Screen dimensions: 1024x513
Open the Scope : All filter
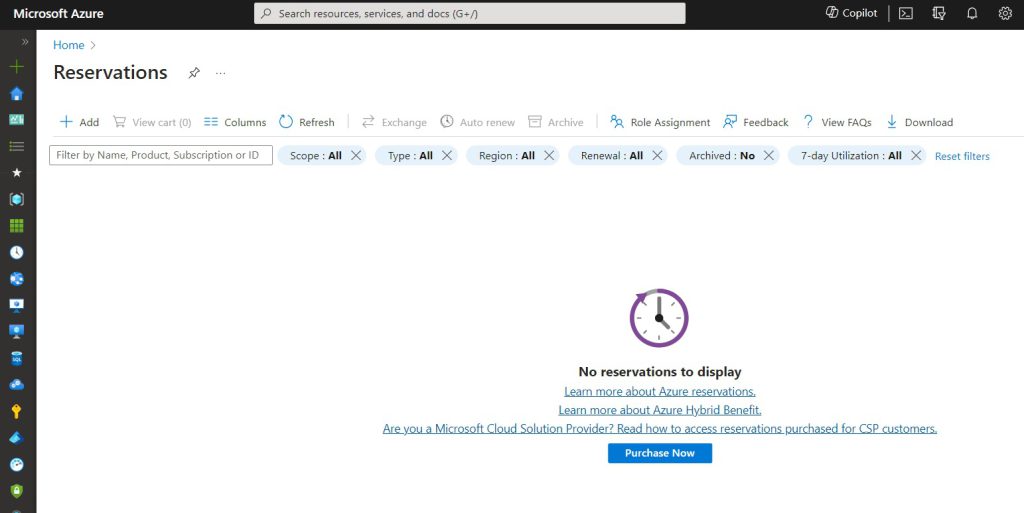[315, 155]
